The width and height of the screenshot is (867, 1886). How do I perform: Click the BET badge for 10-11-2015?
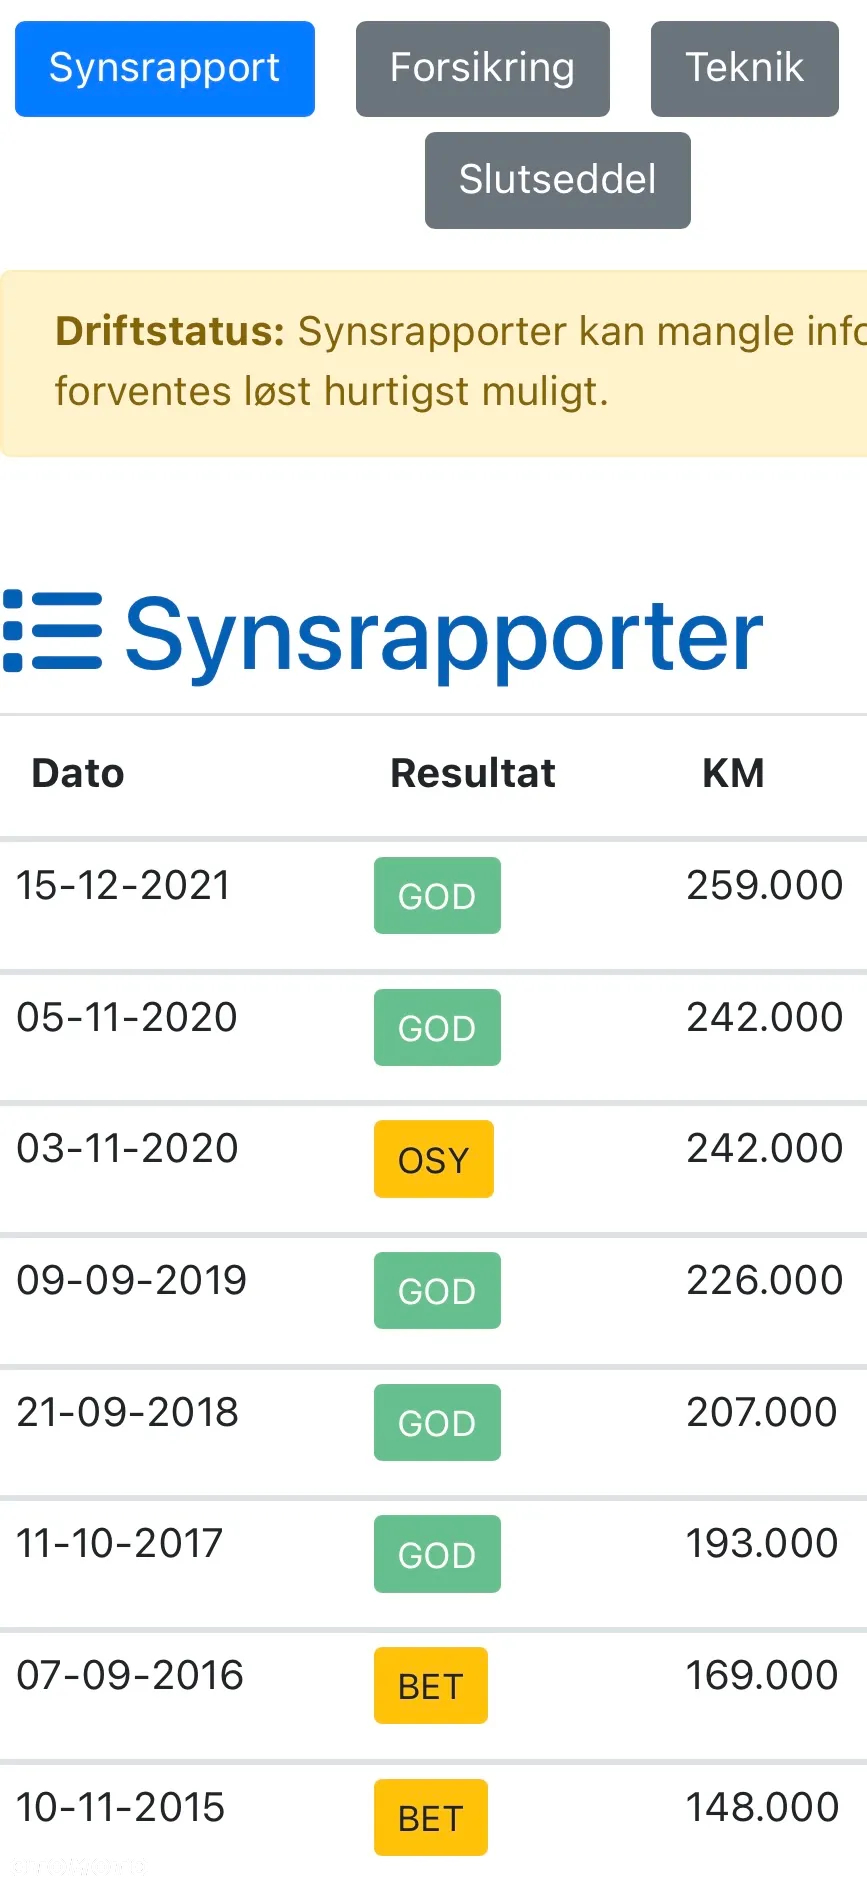pyautogui.click(x=431, y=1818)
